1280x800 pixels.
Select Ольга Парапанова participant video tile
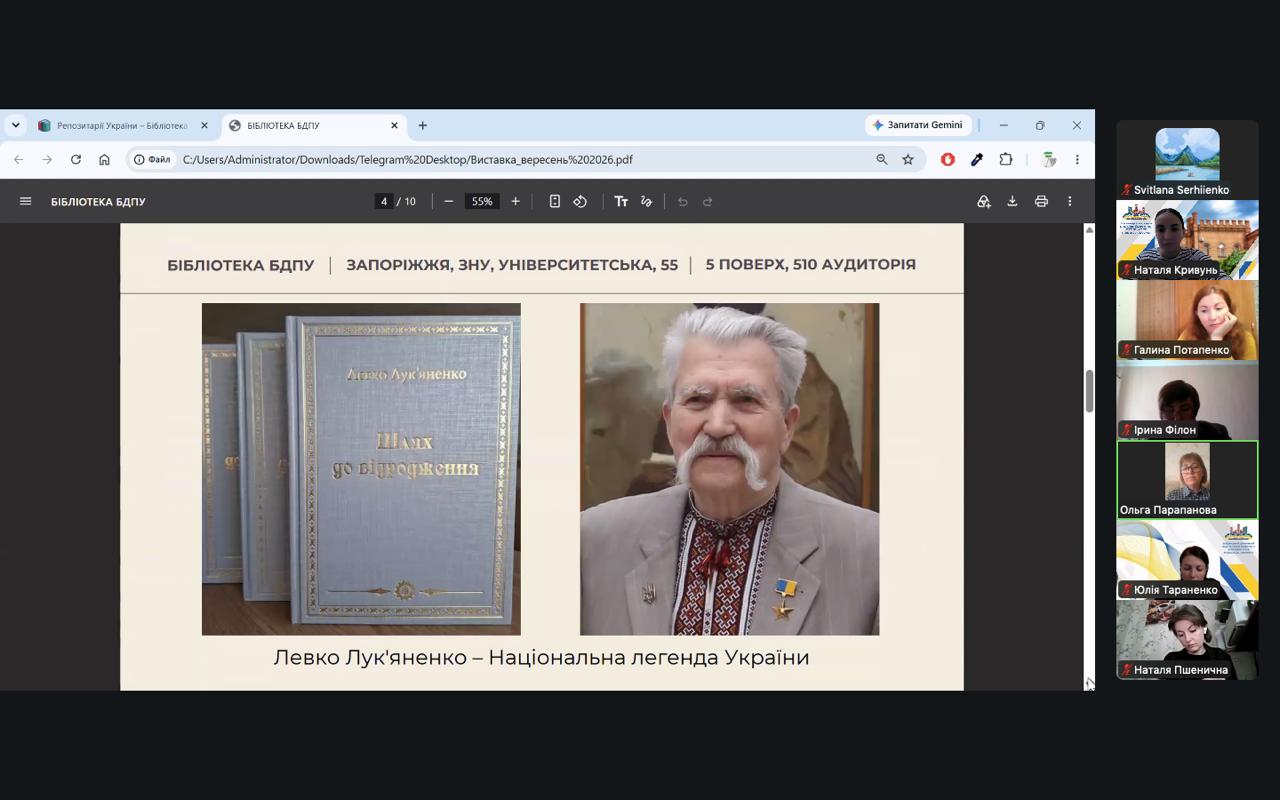coord(1187,480)
